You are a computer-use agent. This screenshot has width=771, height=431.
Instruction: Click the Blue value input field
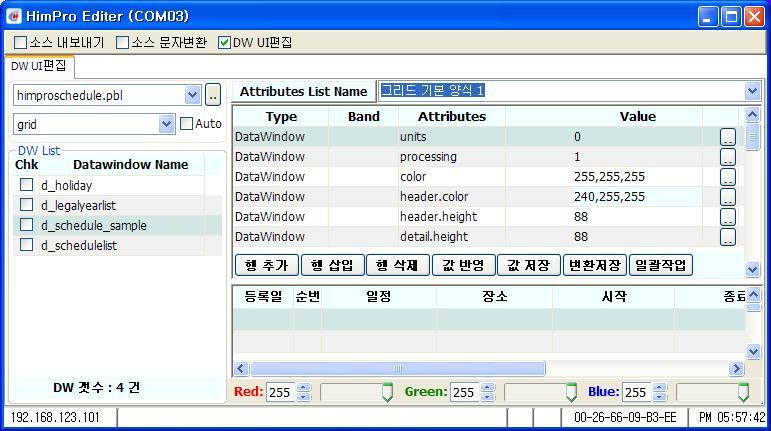tap(637, 392)
